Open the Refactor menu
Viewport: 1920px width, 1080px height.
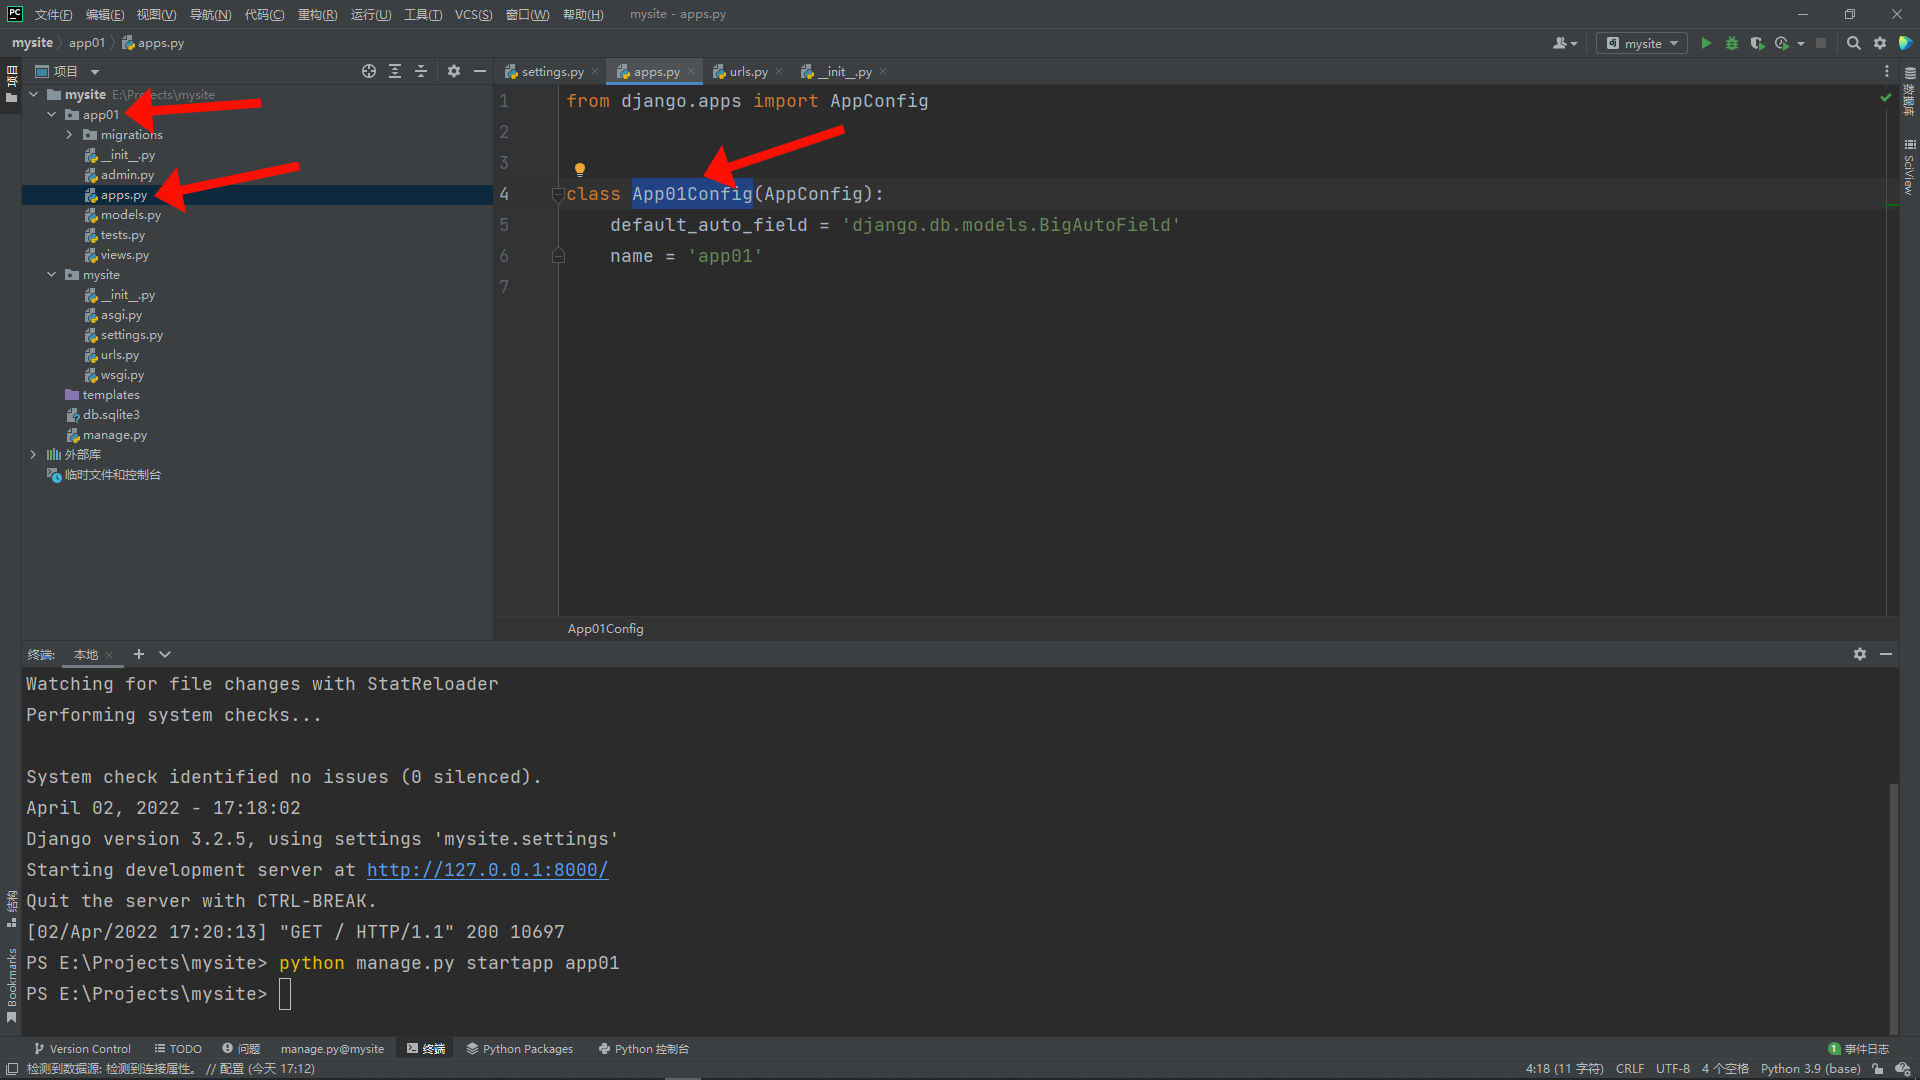(317, 14)
